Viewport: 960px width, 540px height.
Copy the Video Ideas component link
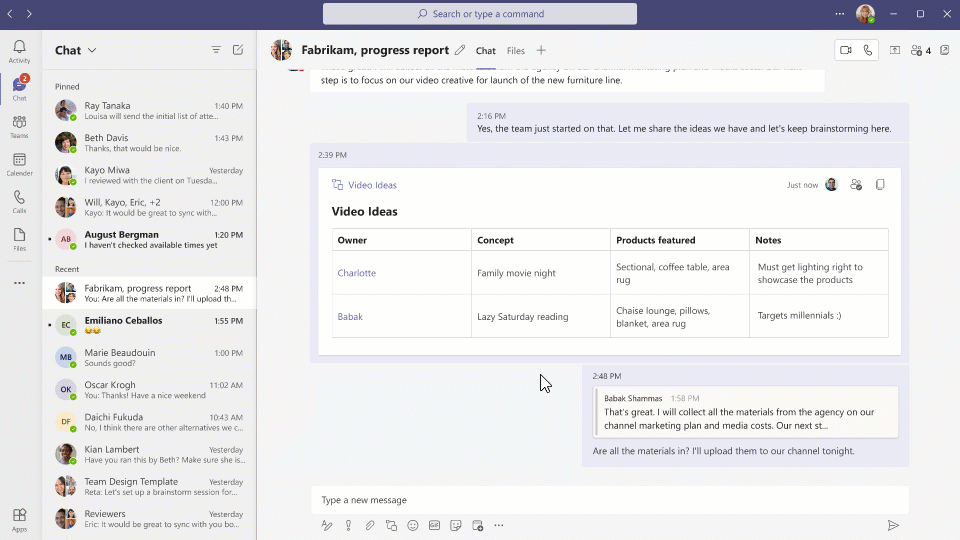point(880,185)
